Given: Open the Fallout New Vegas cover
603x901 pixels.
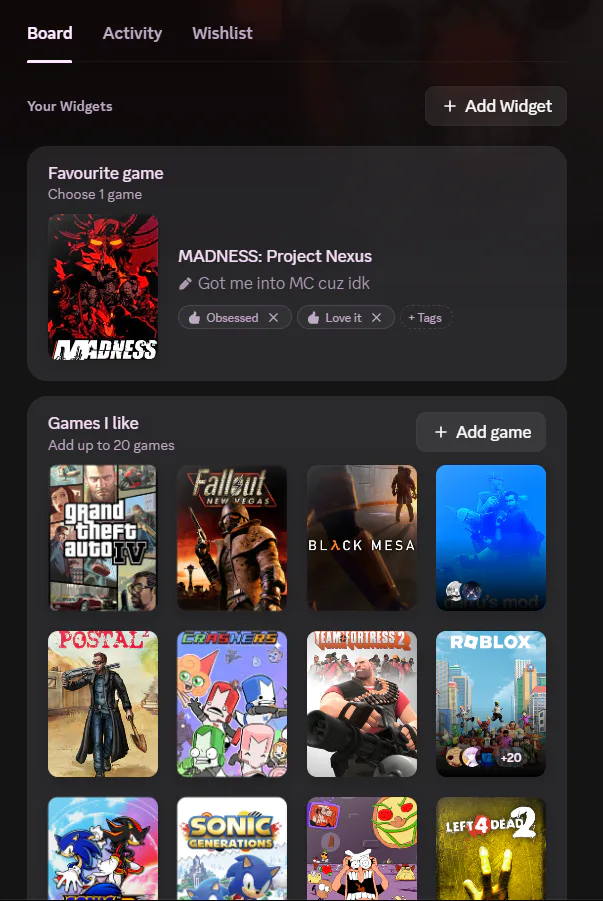Looking at the screenshot, I should (x=232, y=538).
